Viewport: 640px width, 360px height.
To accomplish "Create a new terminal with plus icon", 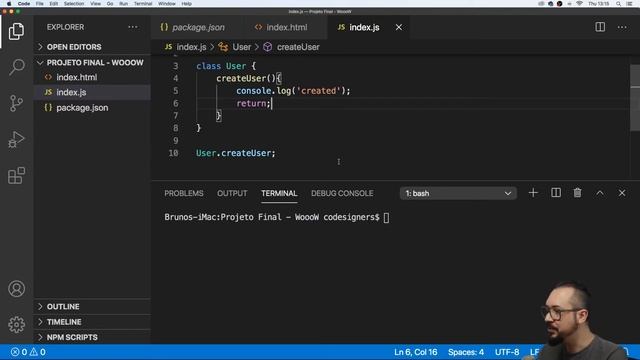I will point(533,193).
